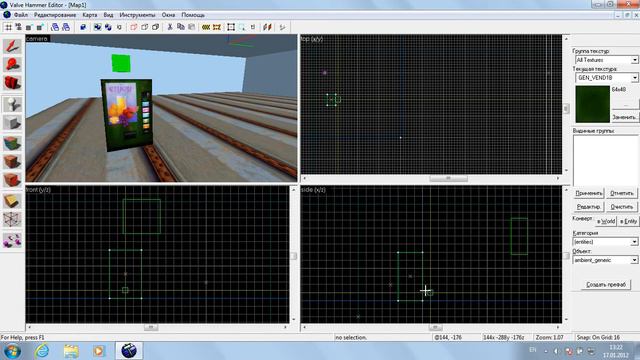Select the Path tool
Screen dimensions: 640x360
click(x=12, y=240)
